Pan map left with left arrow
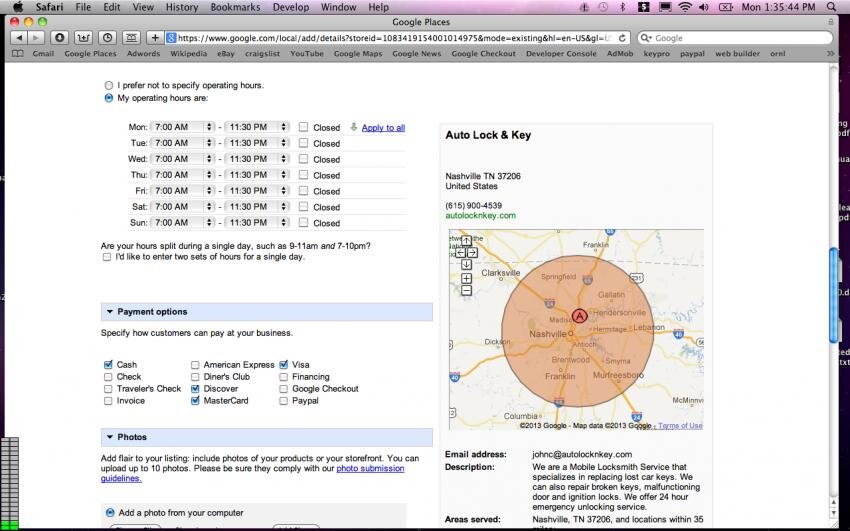 [461, 252]
